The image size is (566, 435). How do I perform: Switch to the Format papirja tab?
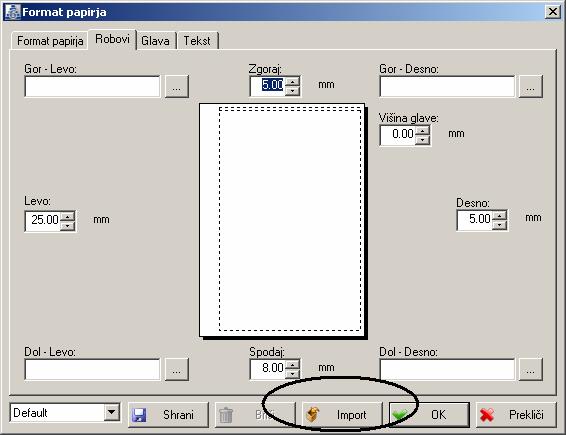point(50,41)
